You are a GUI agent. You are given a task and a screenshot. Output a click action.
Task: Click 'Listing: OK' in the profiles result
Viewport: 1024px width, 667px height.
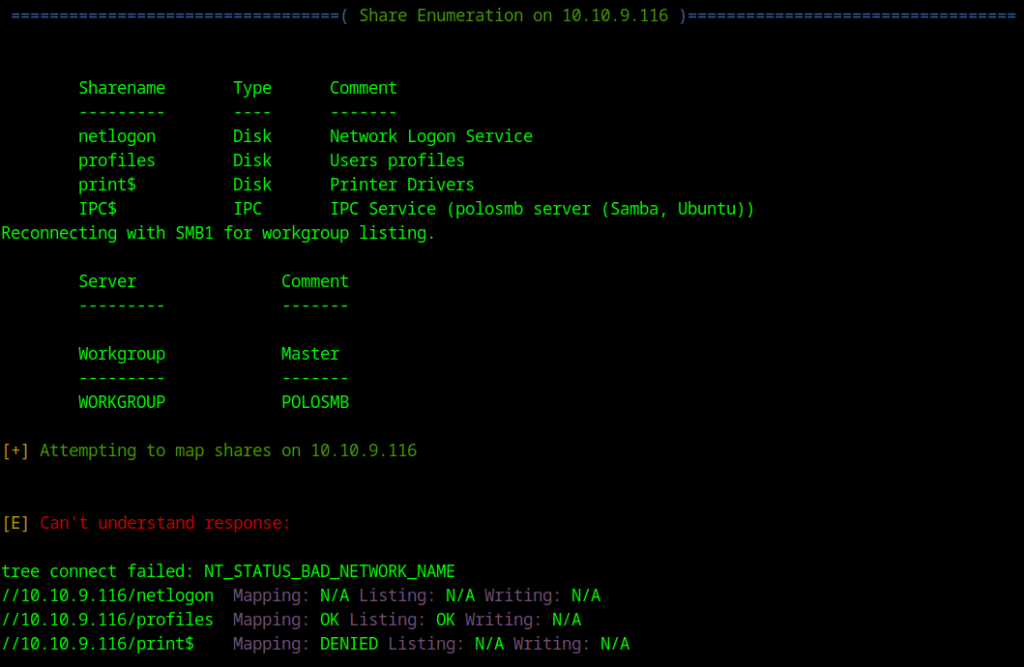click(402, 620)
